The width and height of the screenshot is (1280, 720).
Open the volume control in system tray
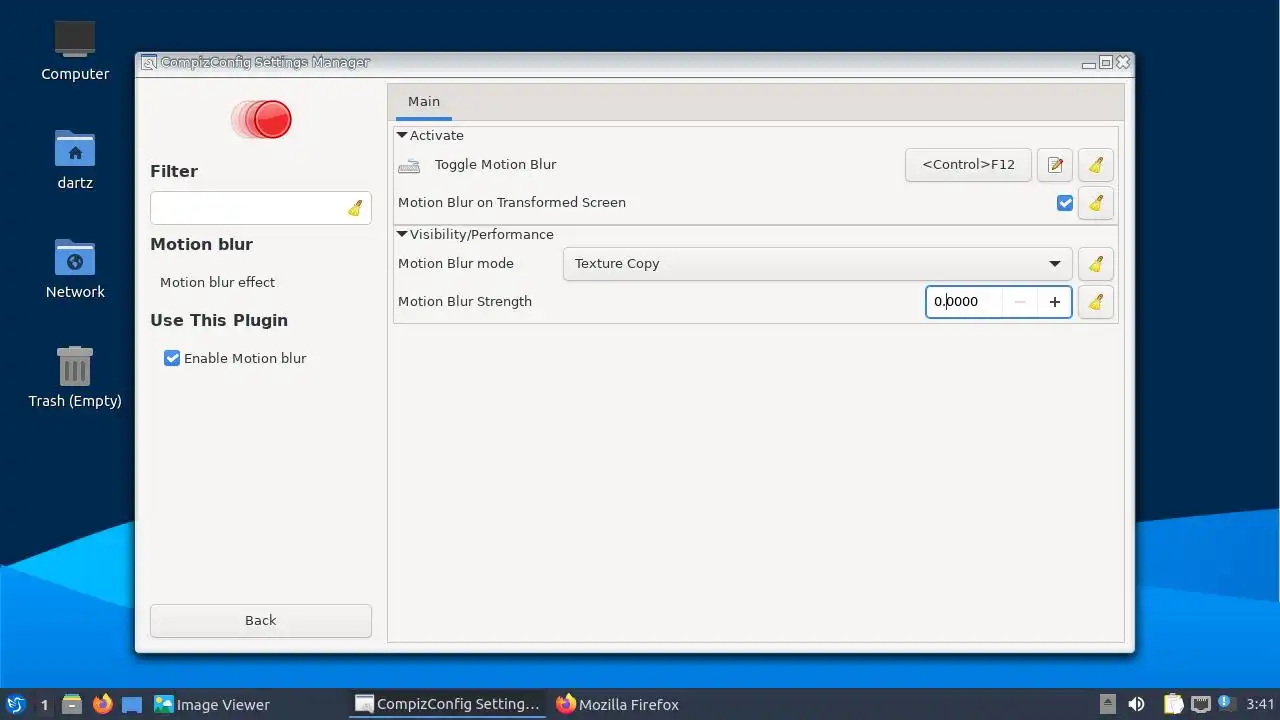[1136, 704]
